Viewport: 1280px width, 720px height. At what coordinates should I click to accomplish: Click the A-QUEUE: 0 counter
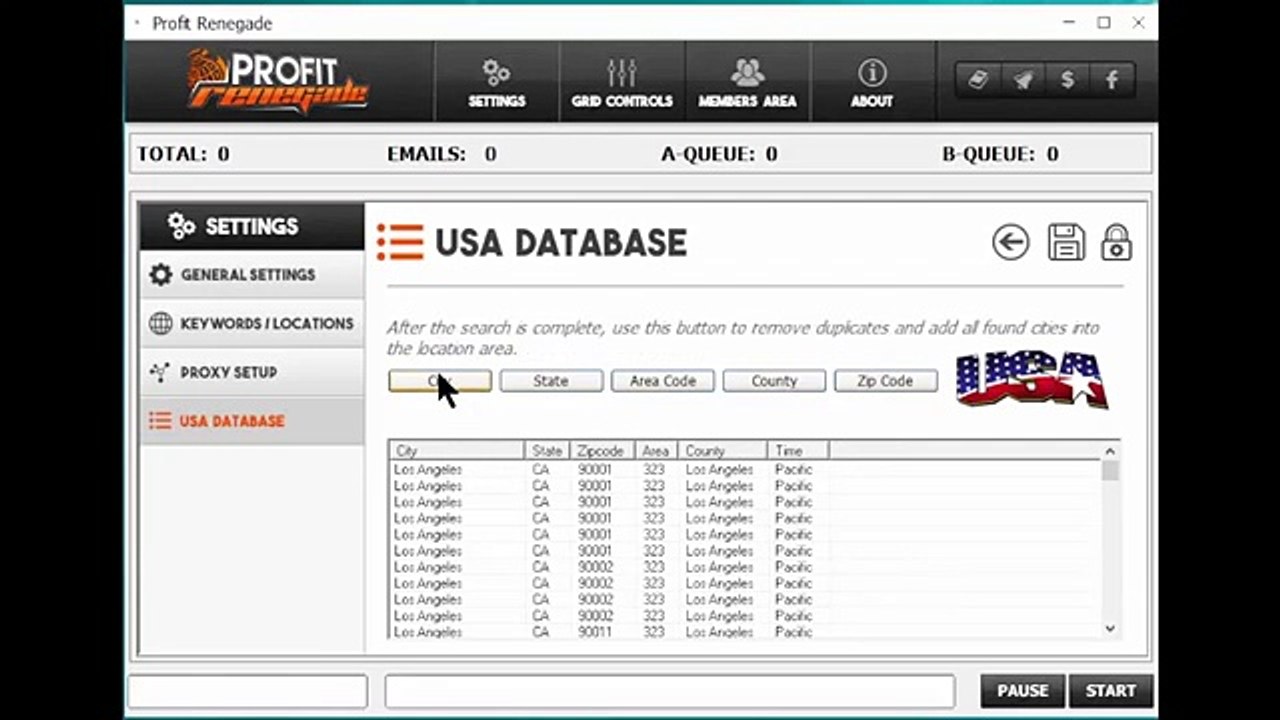[719, 154]
